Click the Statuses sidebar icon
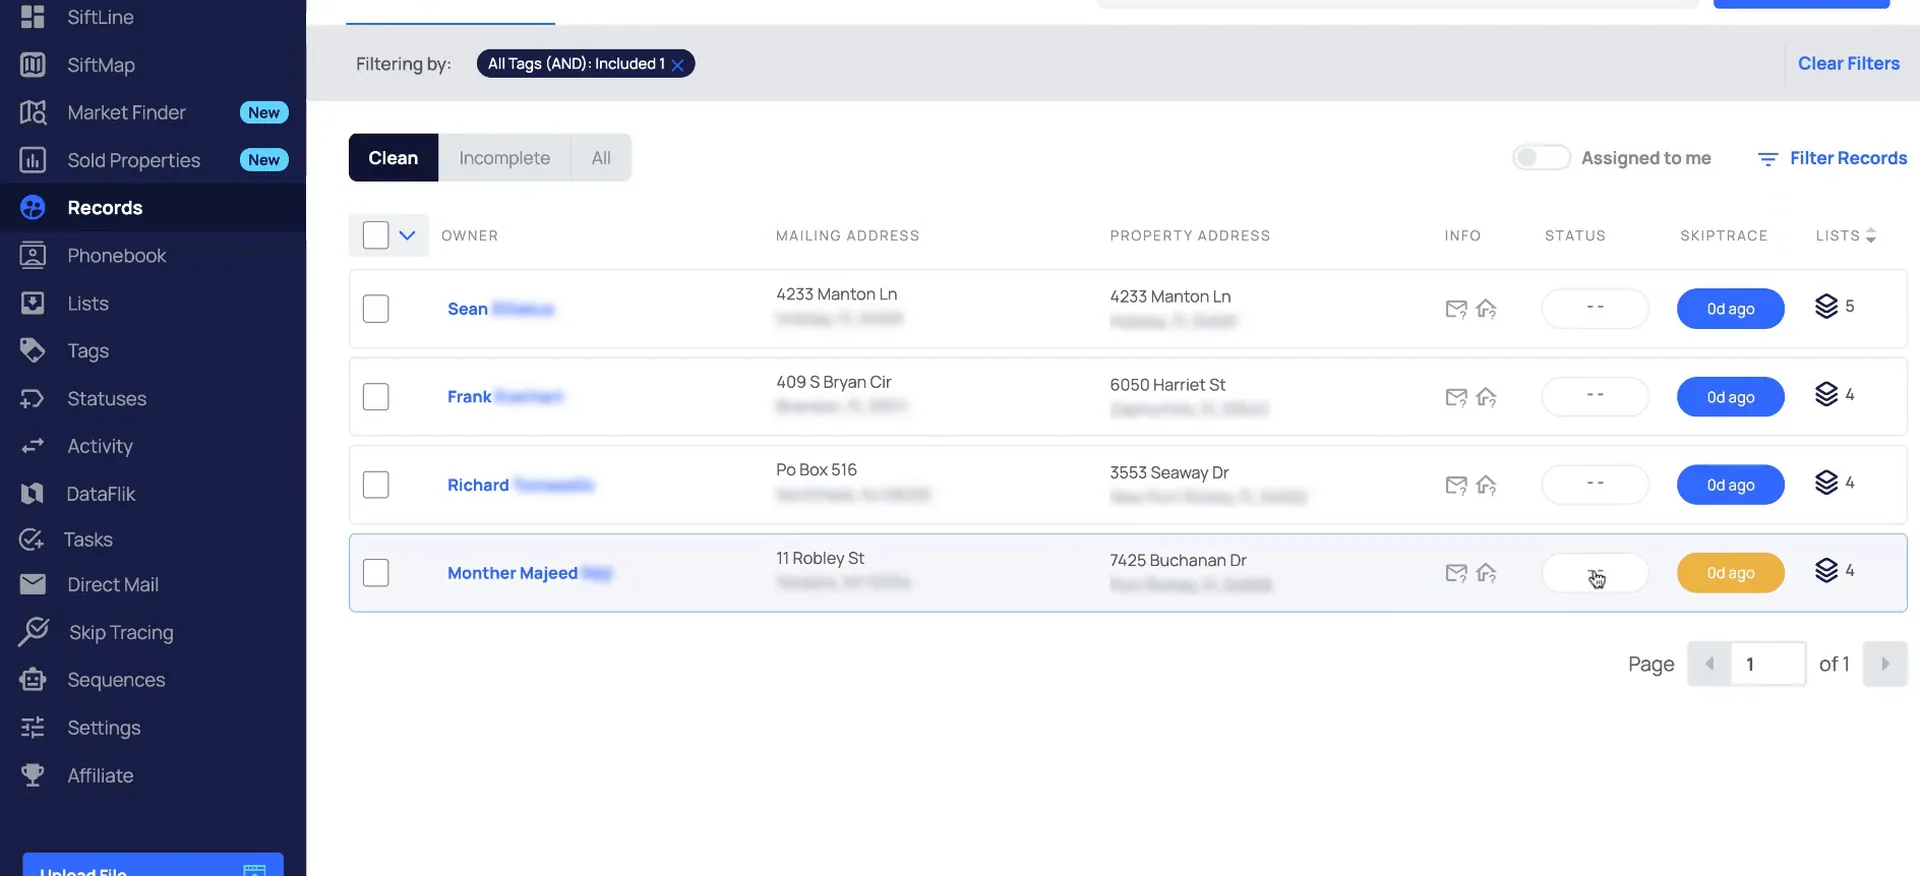 (x=33, y=398)
